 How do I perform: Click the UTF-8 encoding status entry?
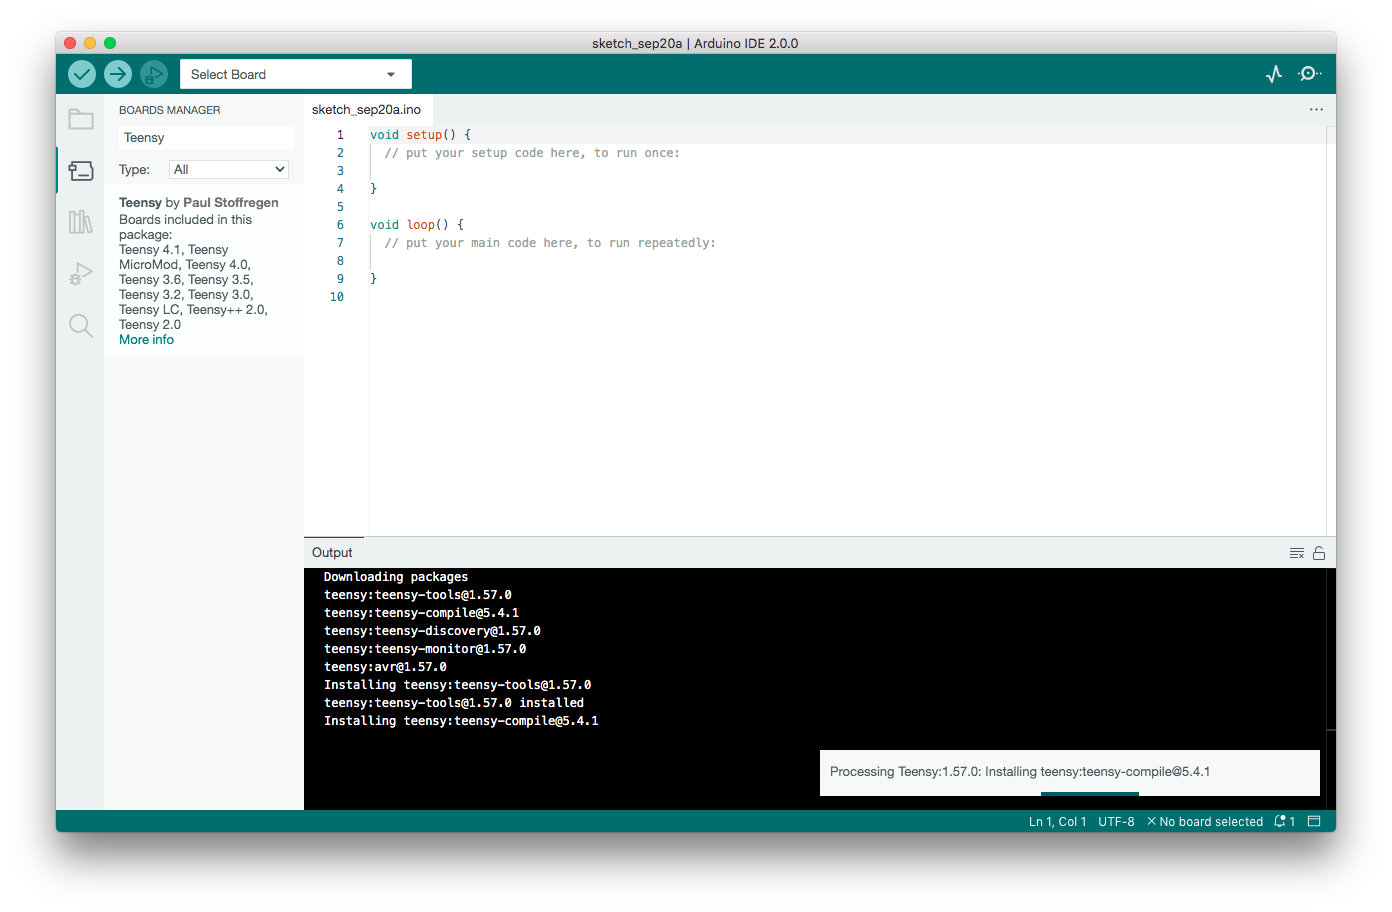[x=1116, y=822]
